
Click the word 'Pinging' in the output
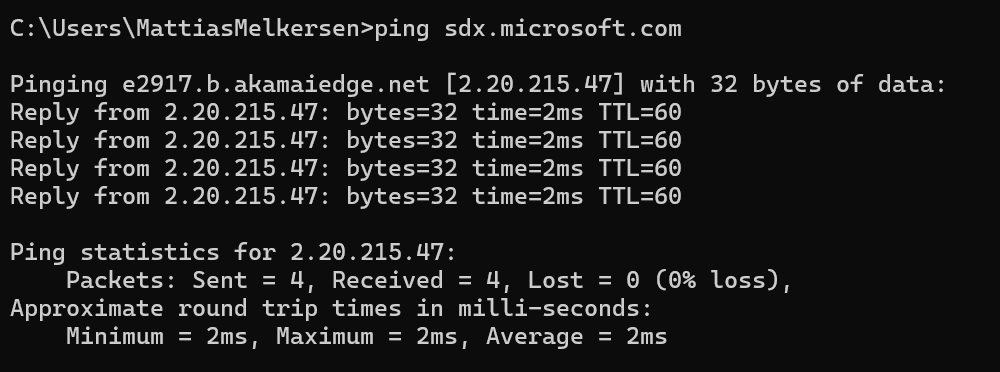(59, 84)
